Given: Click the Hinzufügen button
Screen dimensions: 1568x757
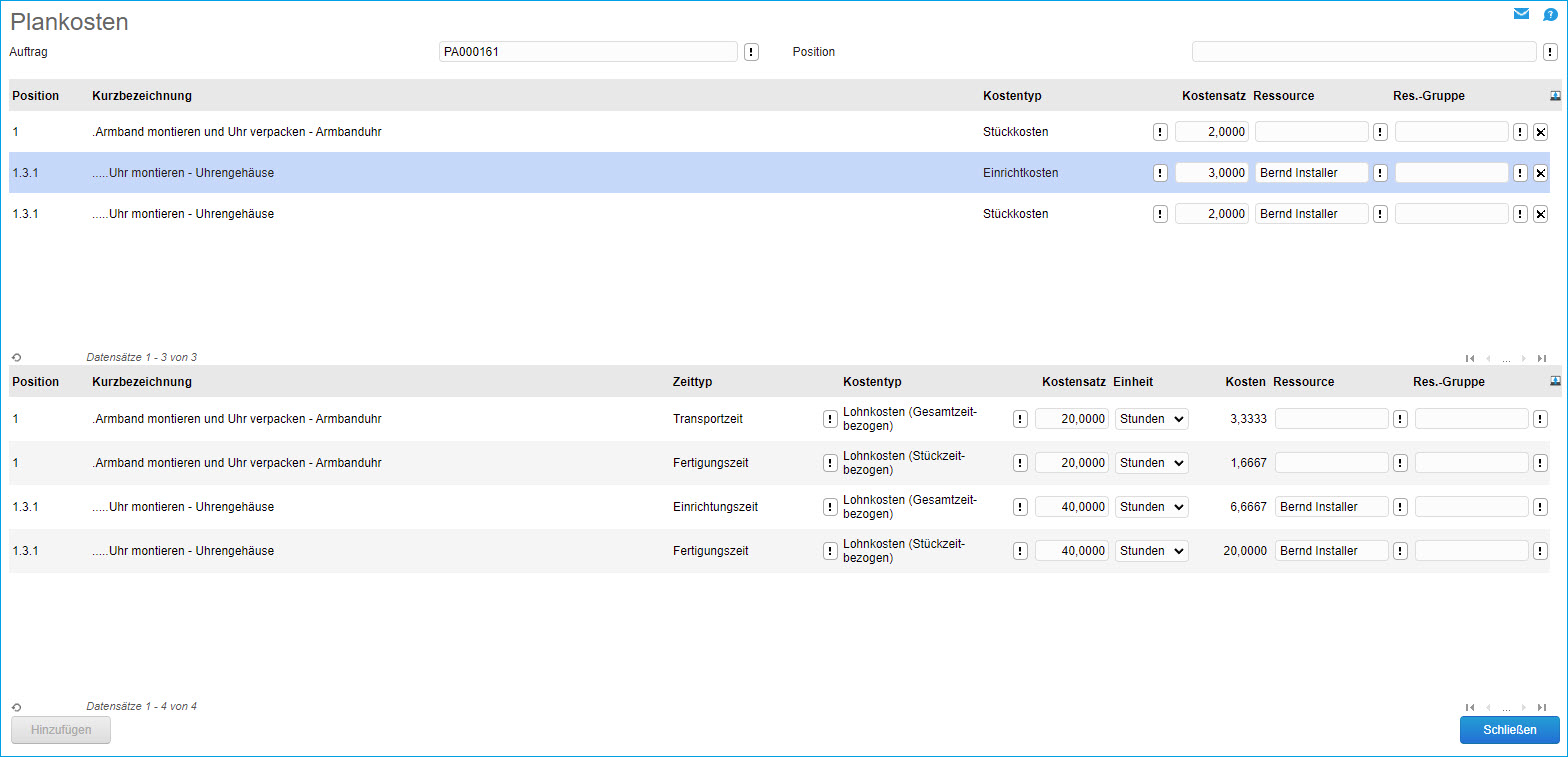Looking at the screenshot, I should pyautogui.click(x=61, y=730).
